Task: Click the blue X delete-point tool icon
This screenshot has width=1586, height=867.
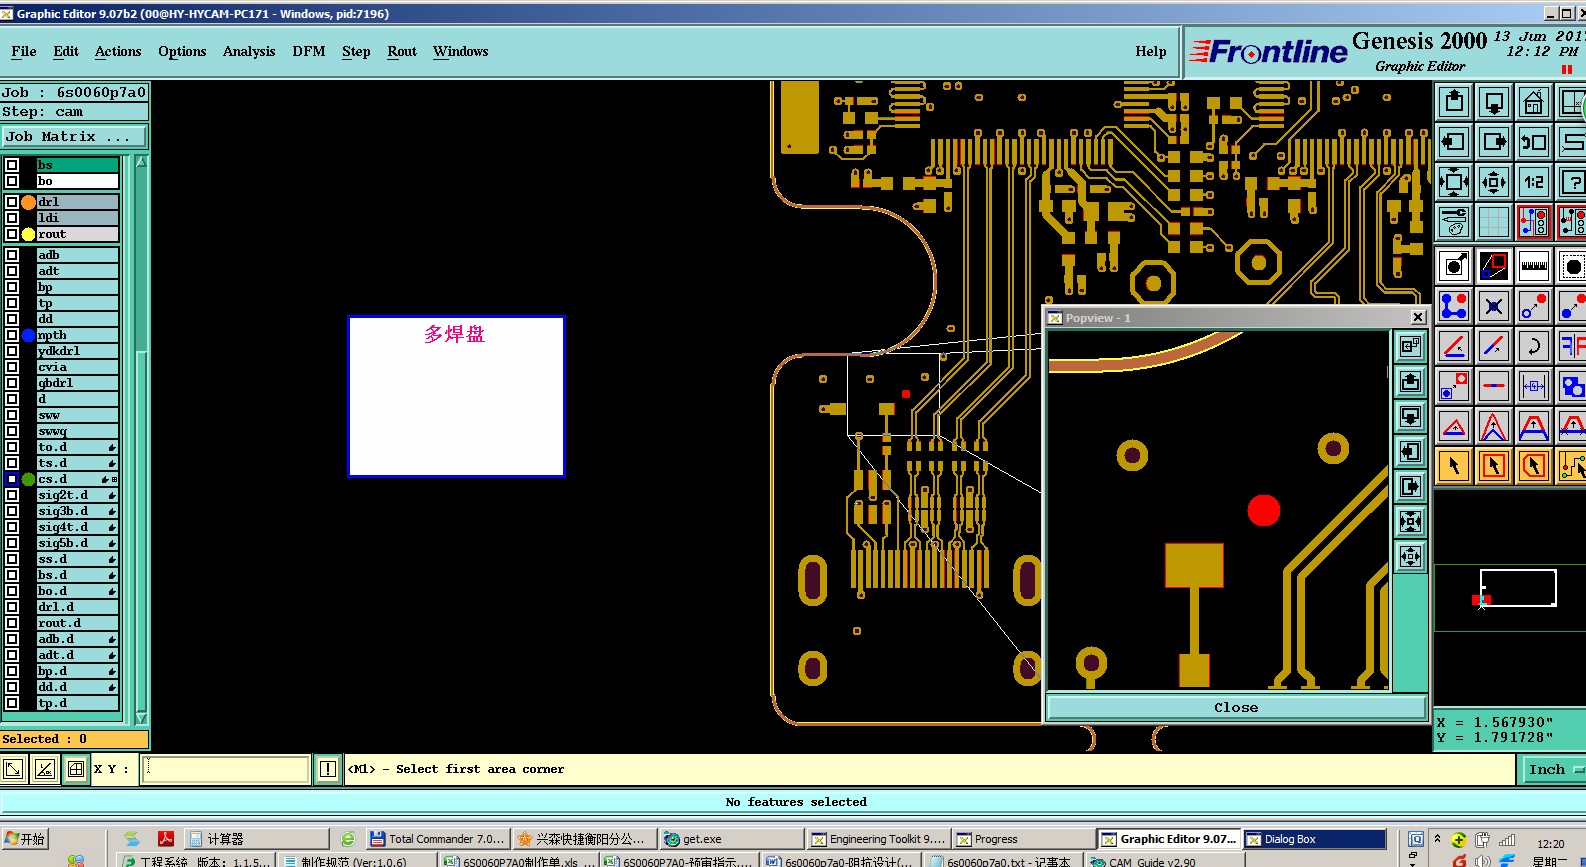Action: (x=1494, y=307)
